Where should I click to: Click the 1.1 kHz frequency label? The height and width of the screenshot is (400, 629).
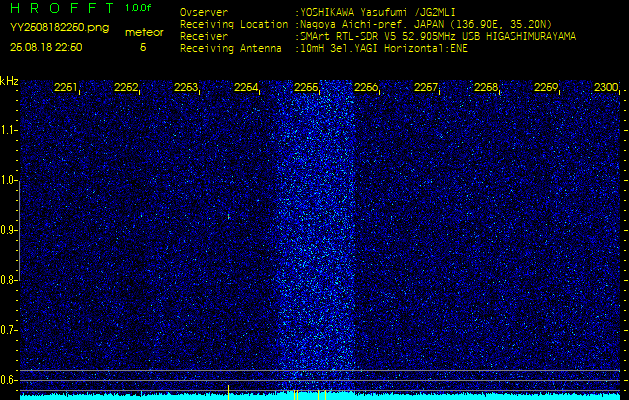[x=7, y=130]
